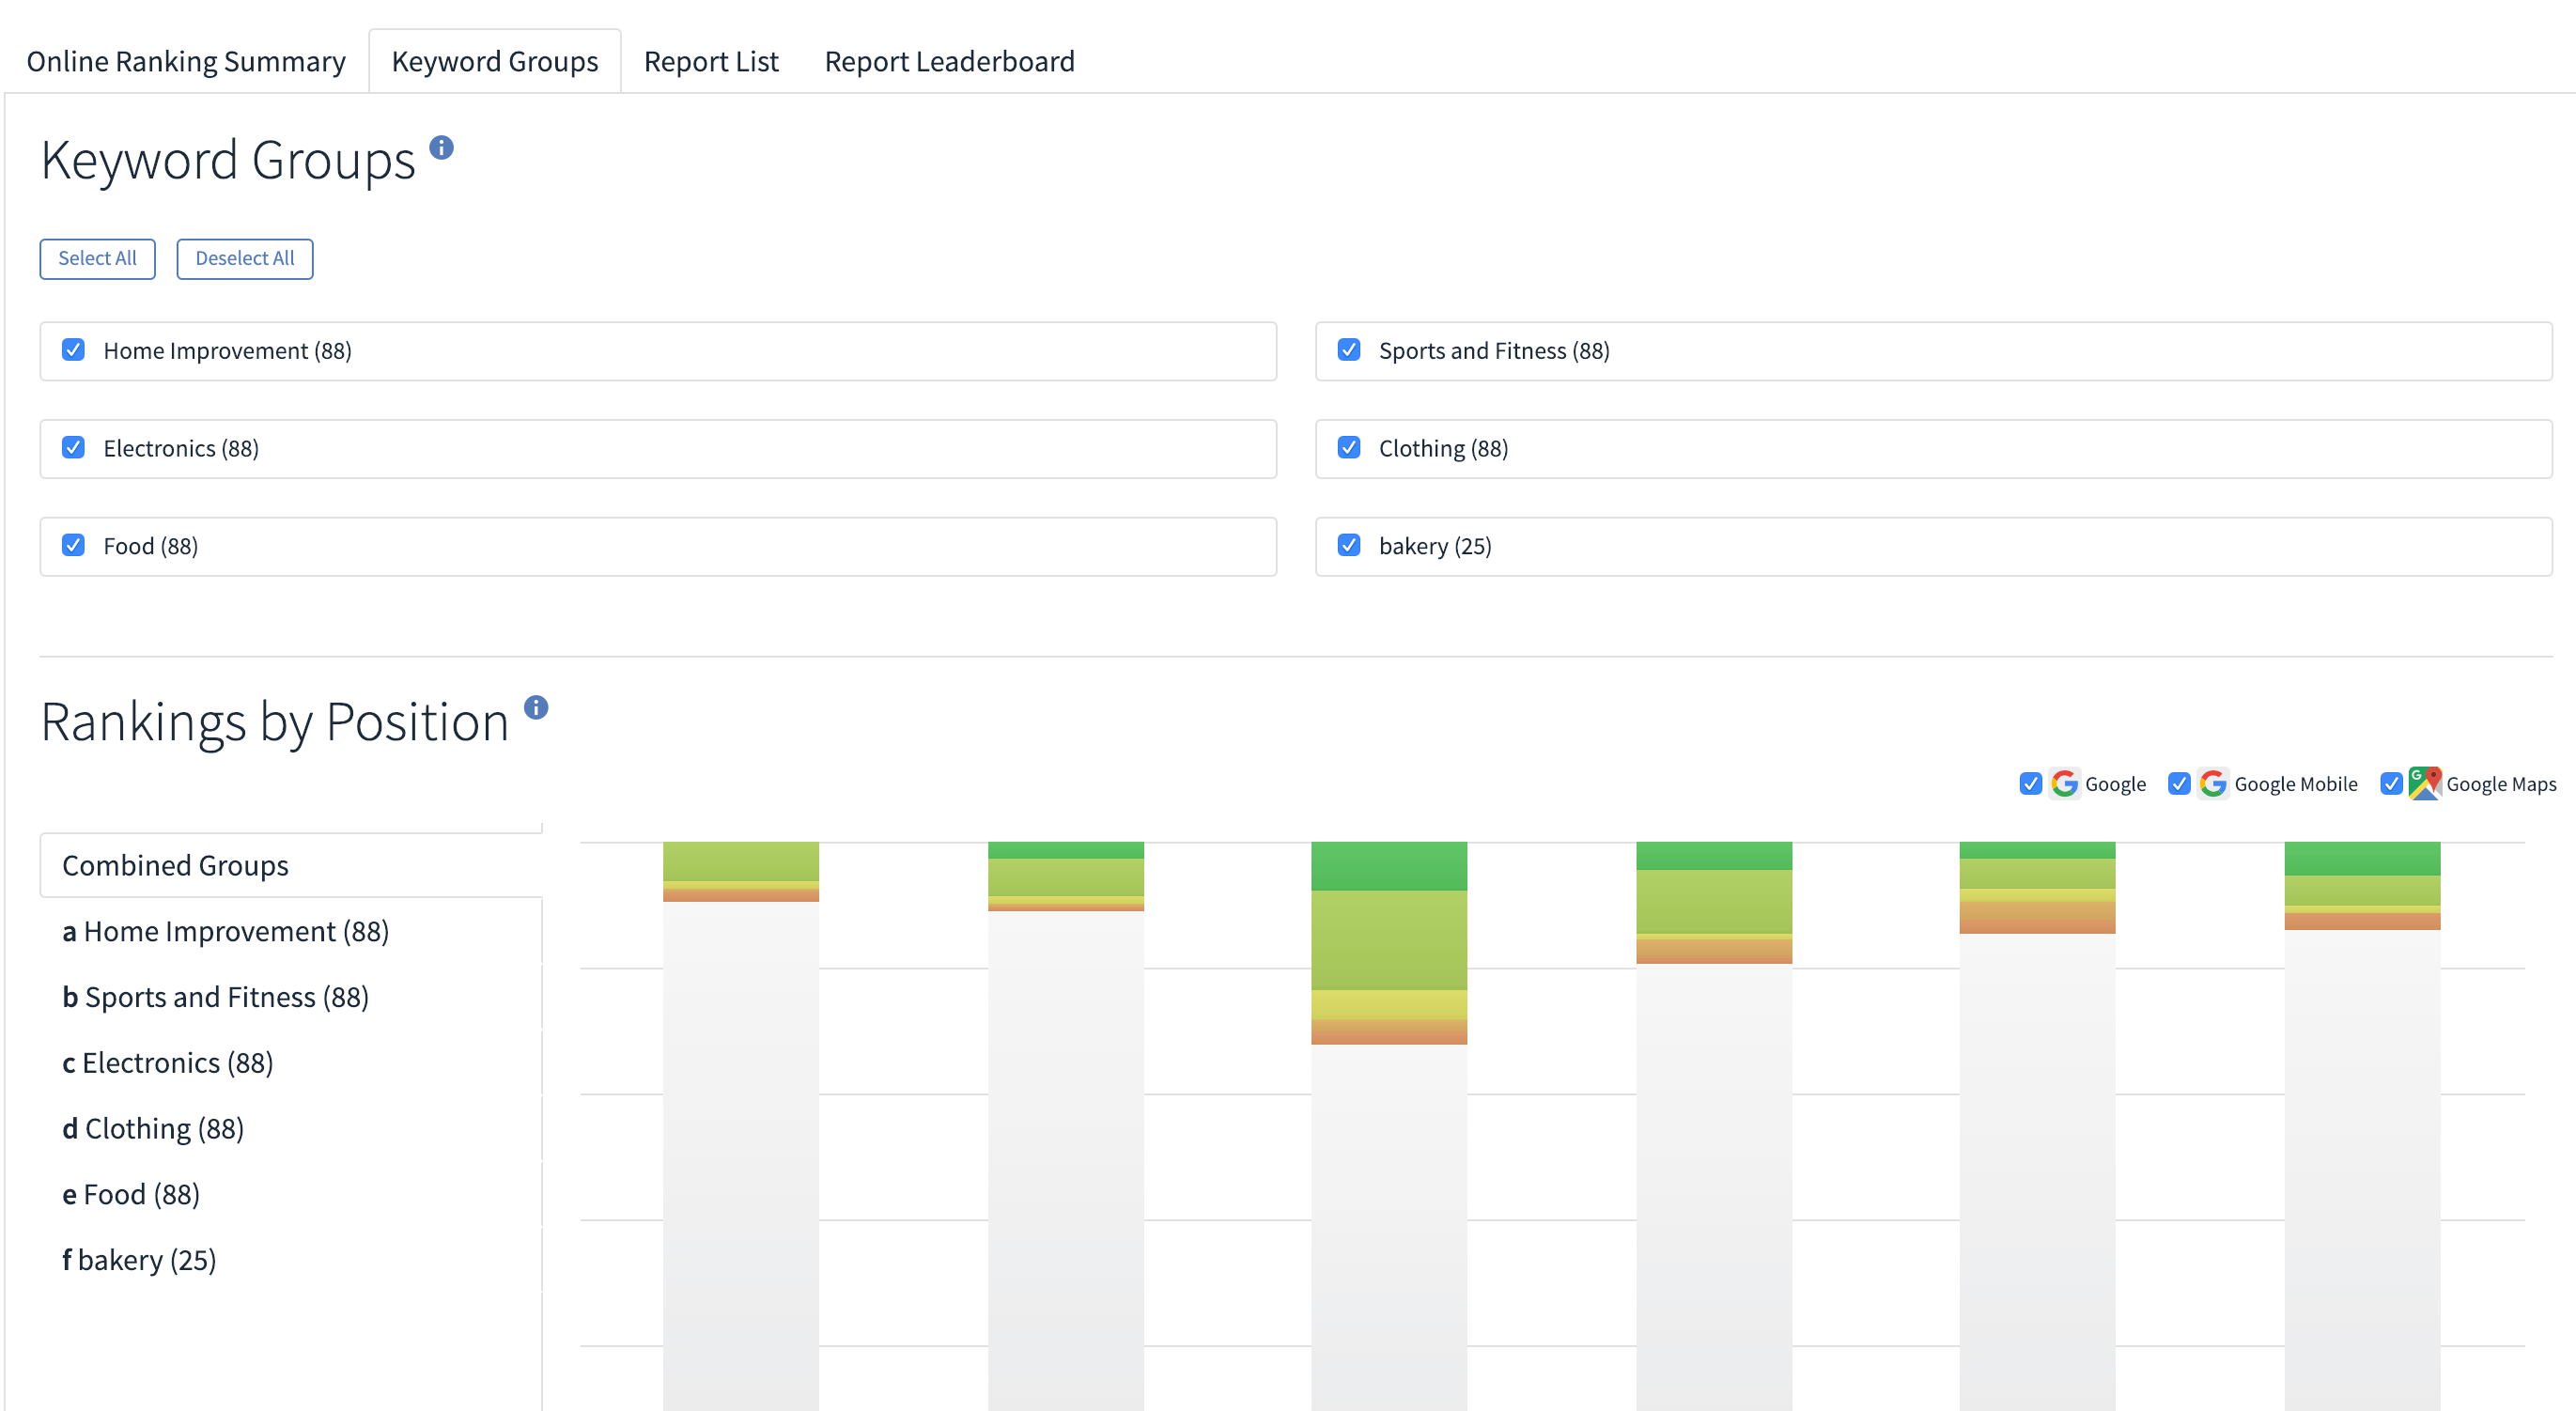The width and height of the screenshot is (2576, 1411).
Task: Choose c Electronics (88) in the list
Action: (x=167, y=1062)
